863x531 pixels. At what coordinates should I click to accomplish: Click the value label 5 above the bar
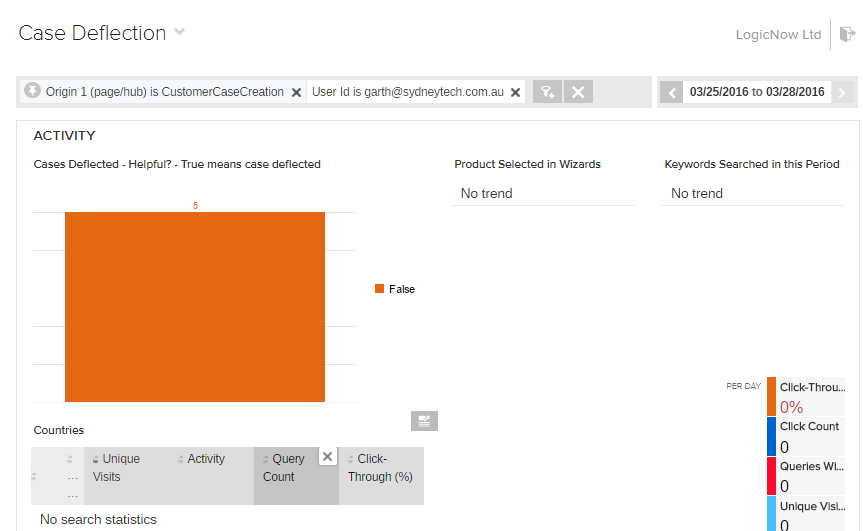click(195, 206)
